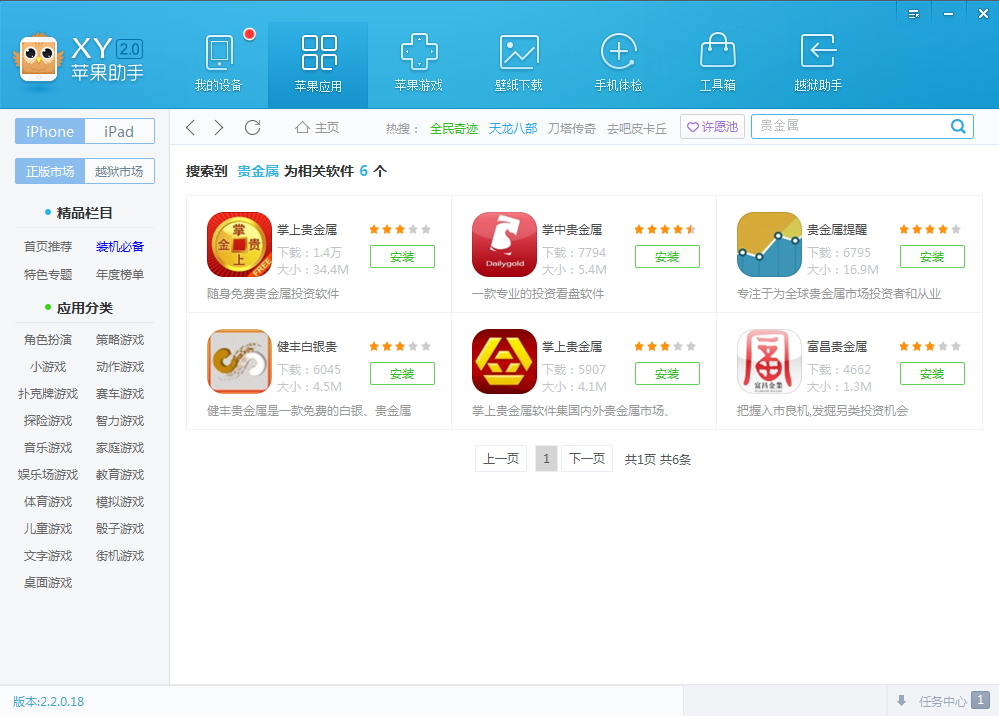Open 许愿池 wishing pool
Viewport: 999px width, 716px height.
(x=712, y=127)
